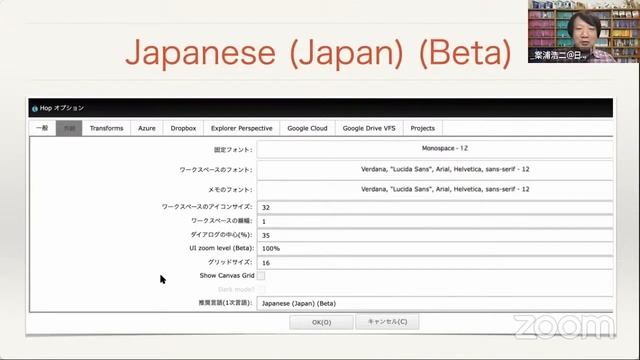Open the Projects tab
The width and height of the screenshot is (640, 360).
coord(422,128)
